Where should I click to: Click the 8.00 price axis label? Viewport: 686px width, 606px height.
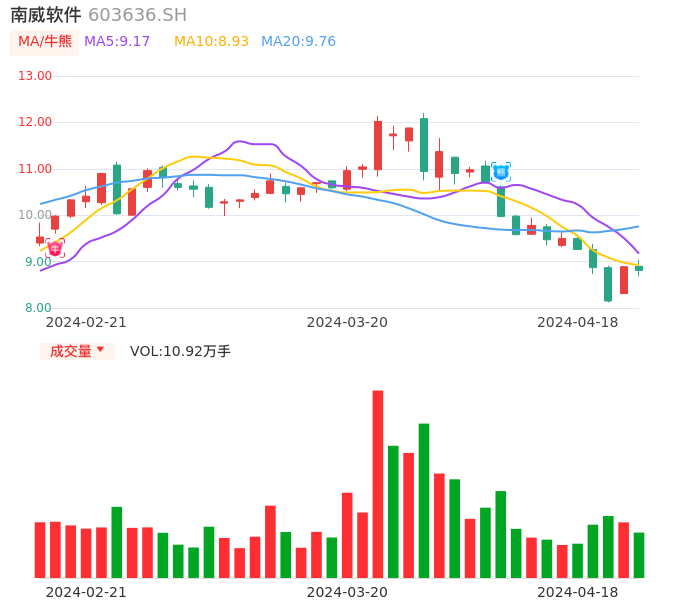pos(38,308)
